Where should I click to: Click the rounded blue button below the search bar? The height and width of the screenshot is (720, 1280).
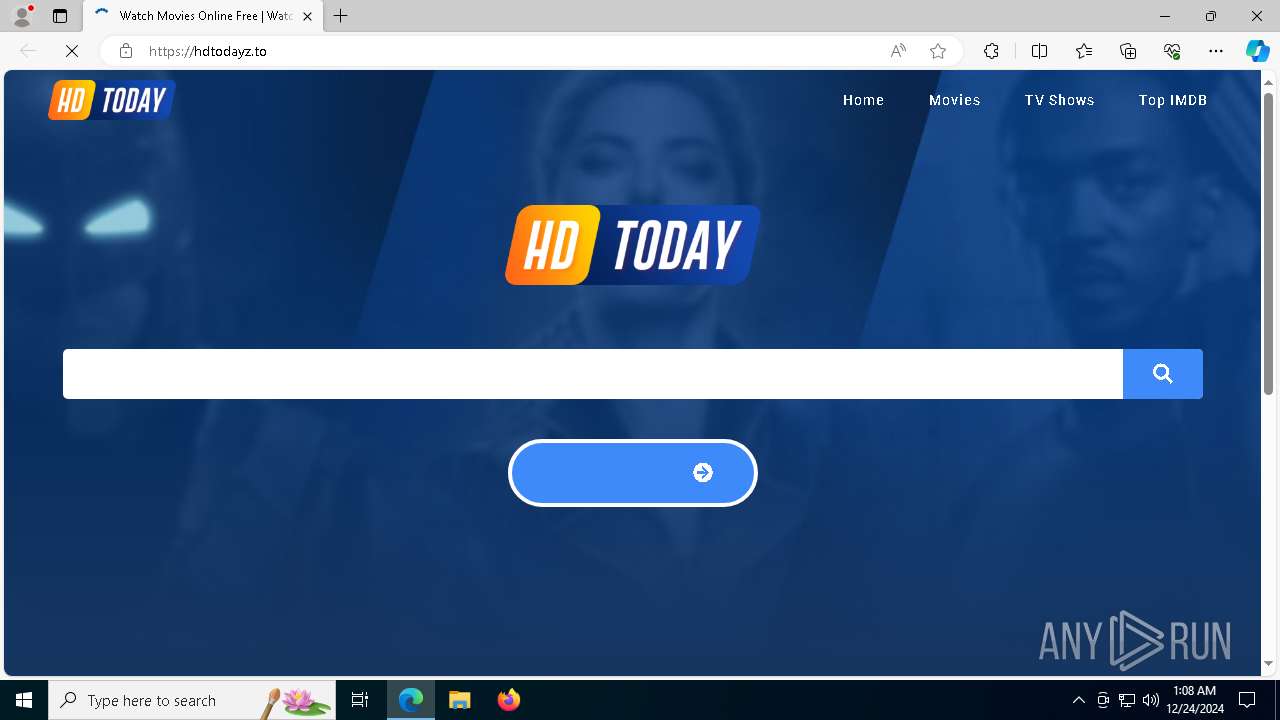point(633,473)
